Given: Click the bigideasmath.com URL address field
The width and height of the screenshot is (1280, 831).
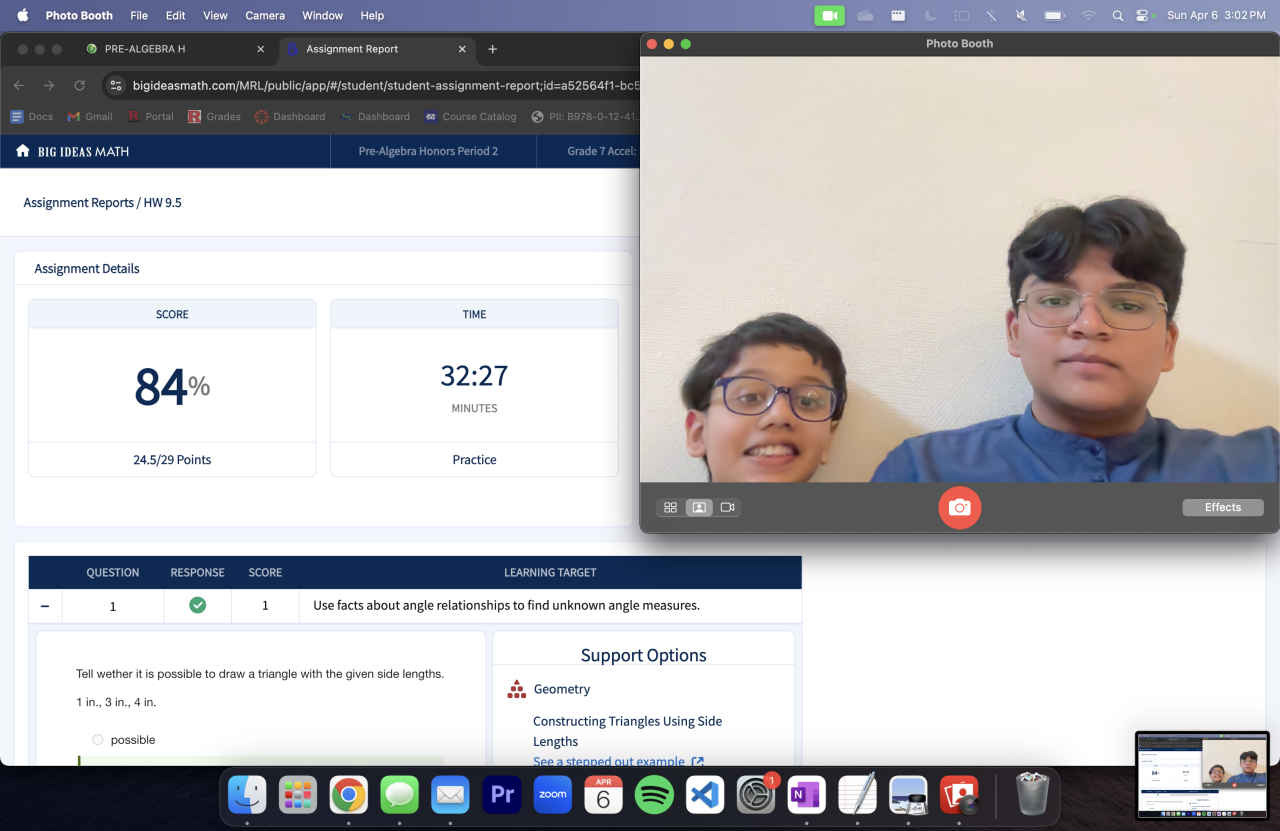Looking at the screenshot, I should click(385, 86).
